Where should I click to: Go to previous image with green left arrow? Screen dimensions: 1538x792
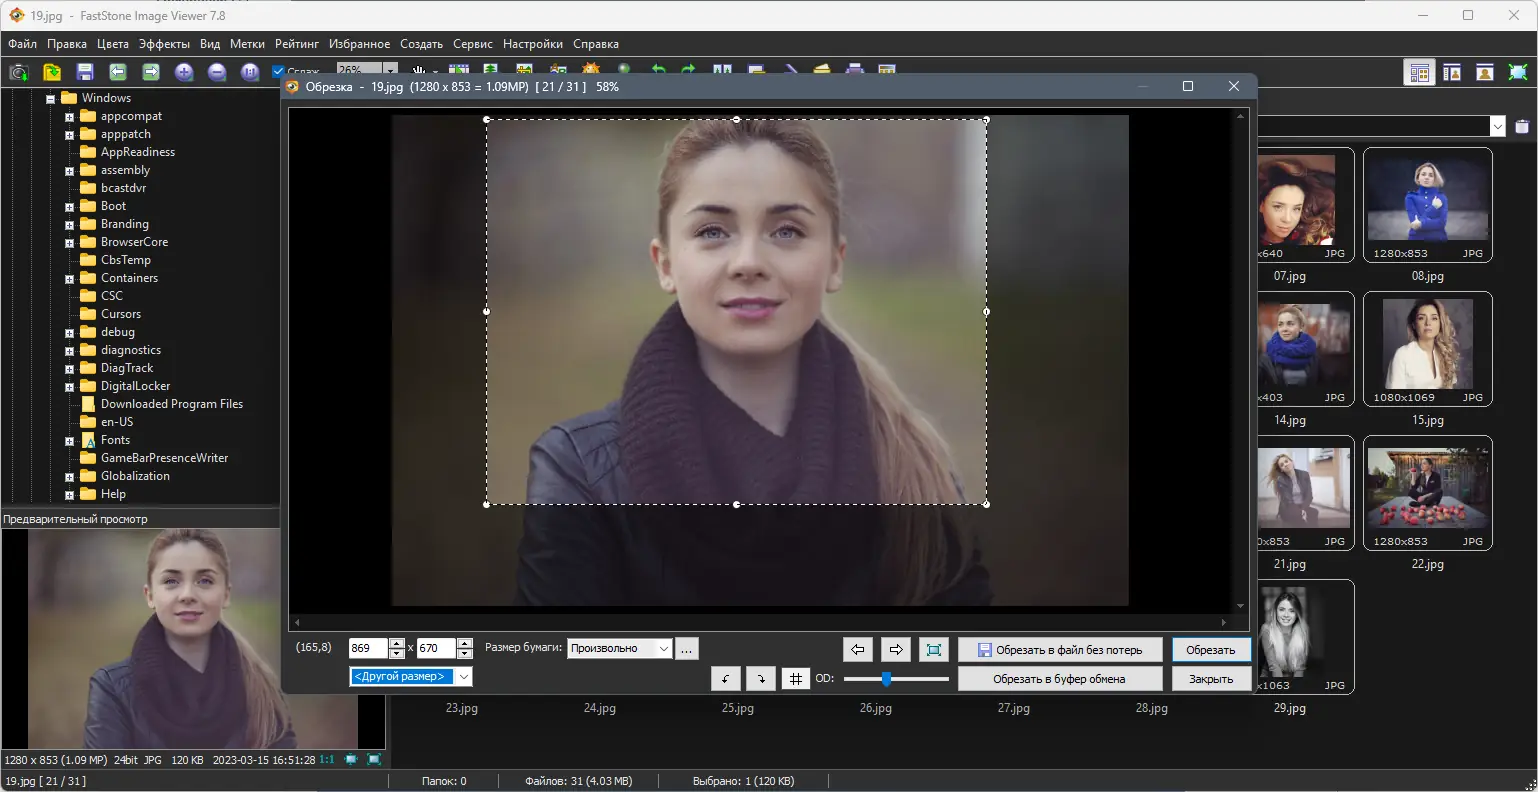pos(118,72)
